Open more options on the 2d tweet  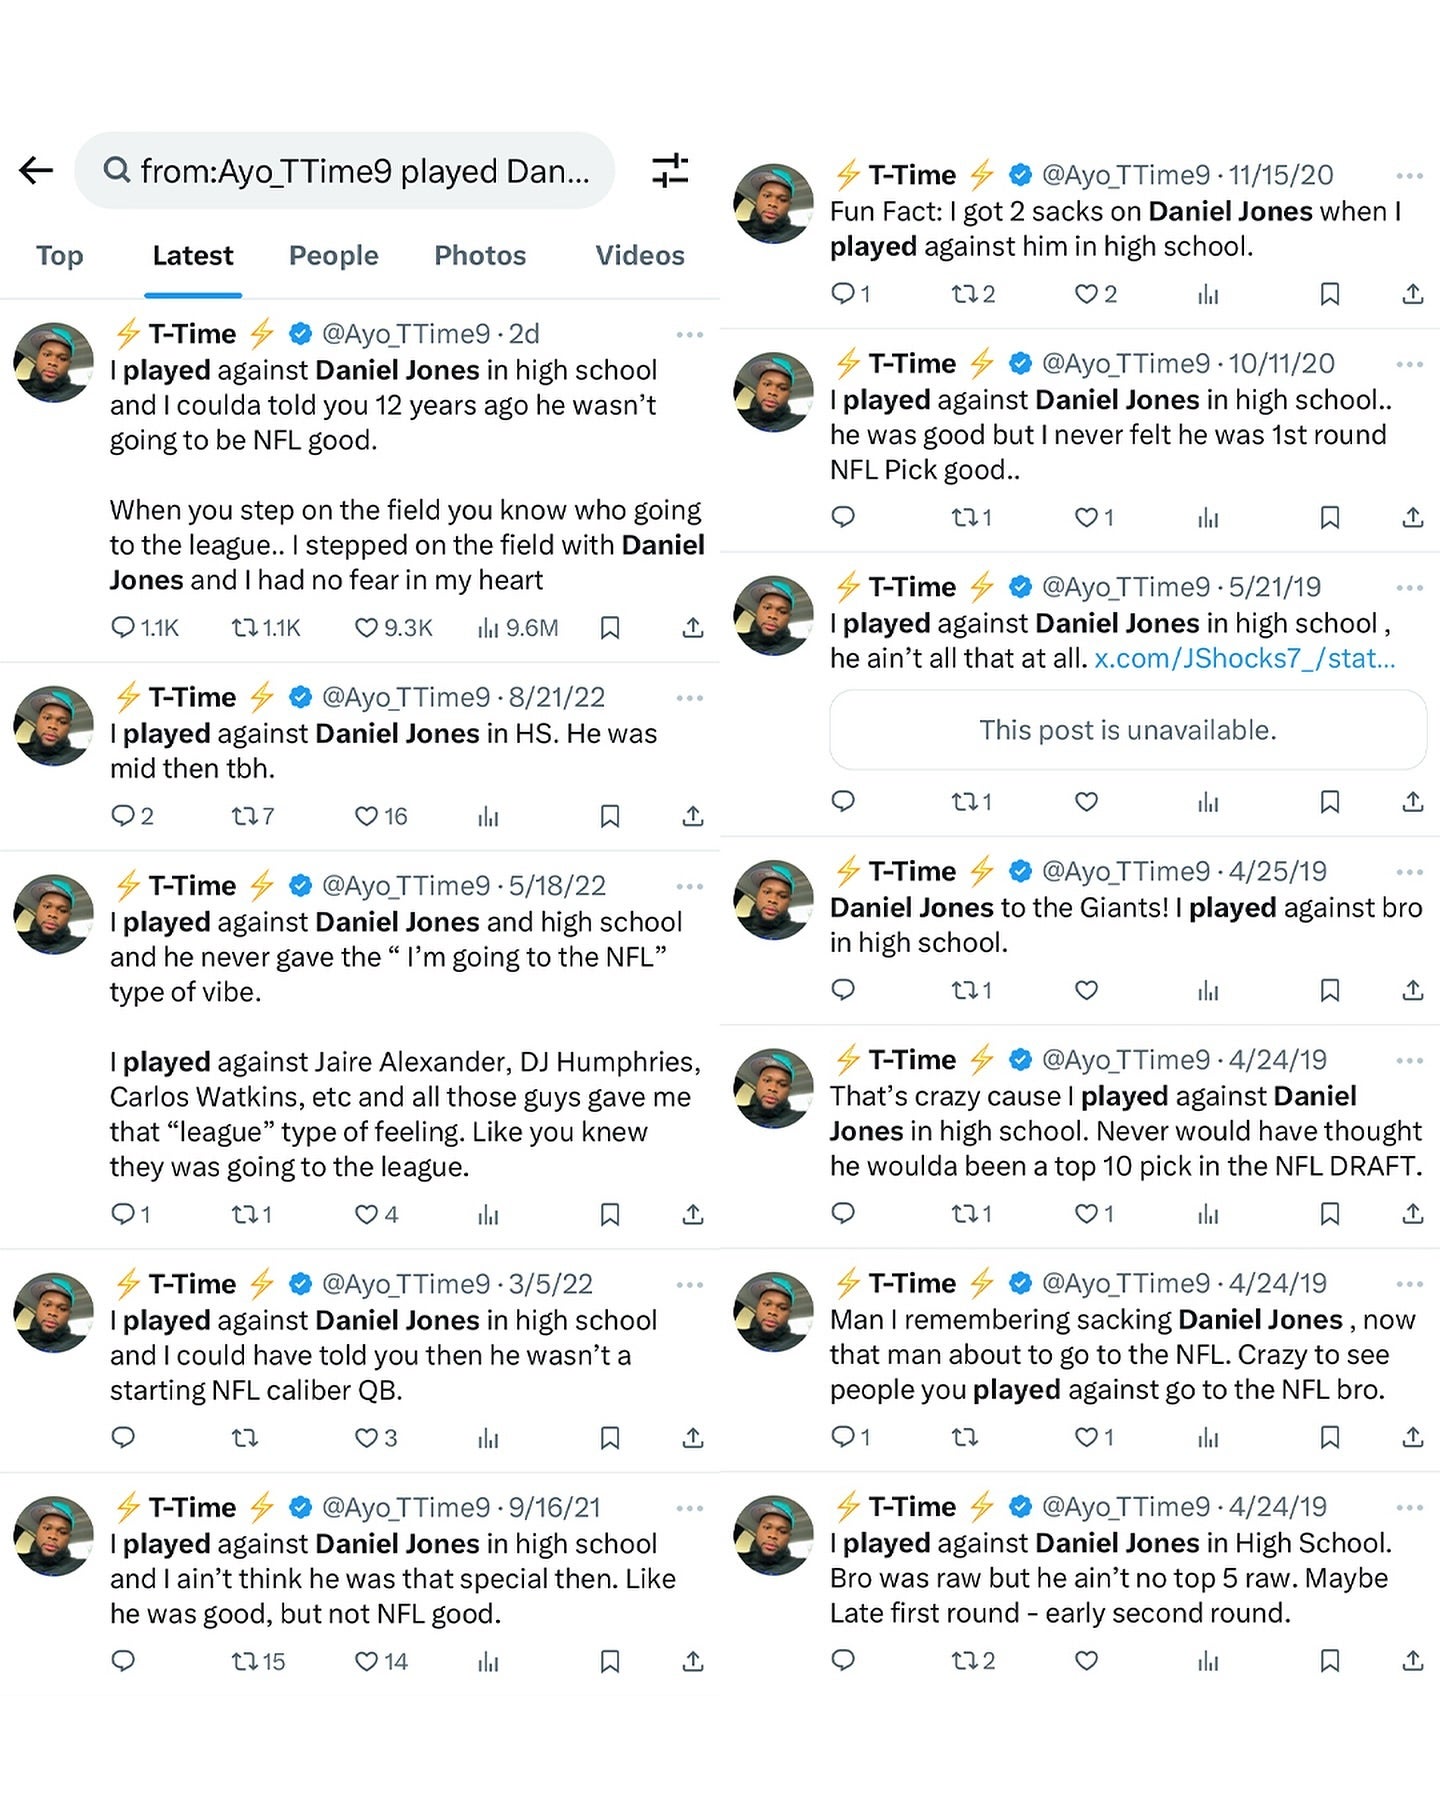(689, 334)
